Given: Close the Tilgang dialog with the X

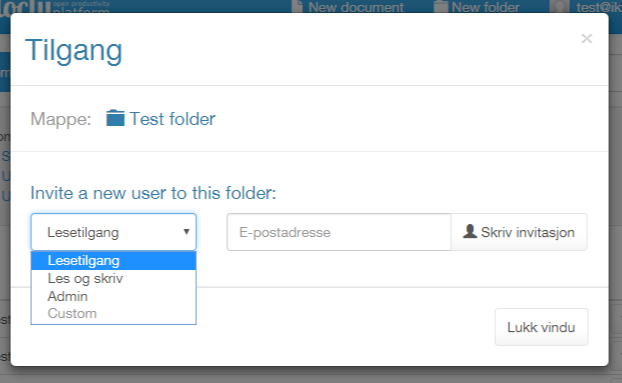Looking at the screenshot, I should [587, 38].
